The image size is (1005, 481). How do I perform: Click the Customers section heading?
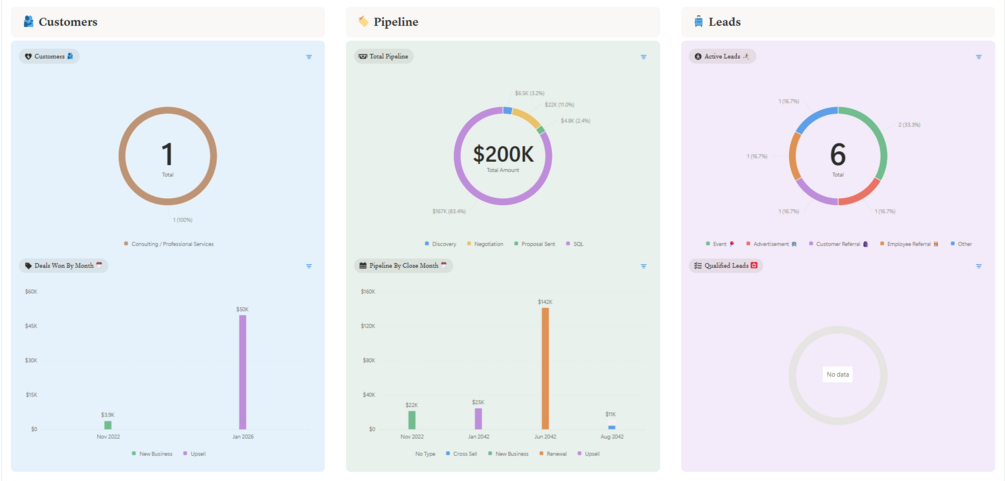coord(68,22)
